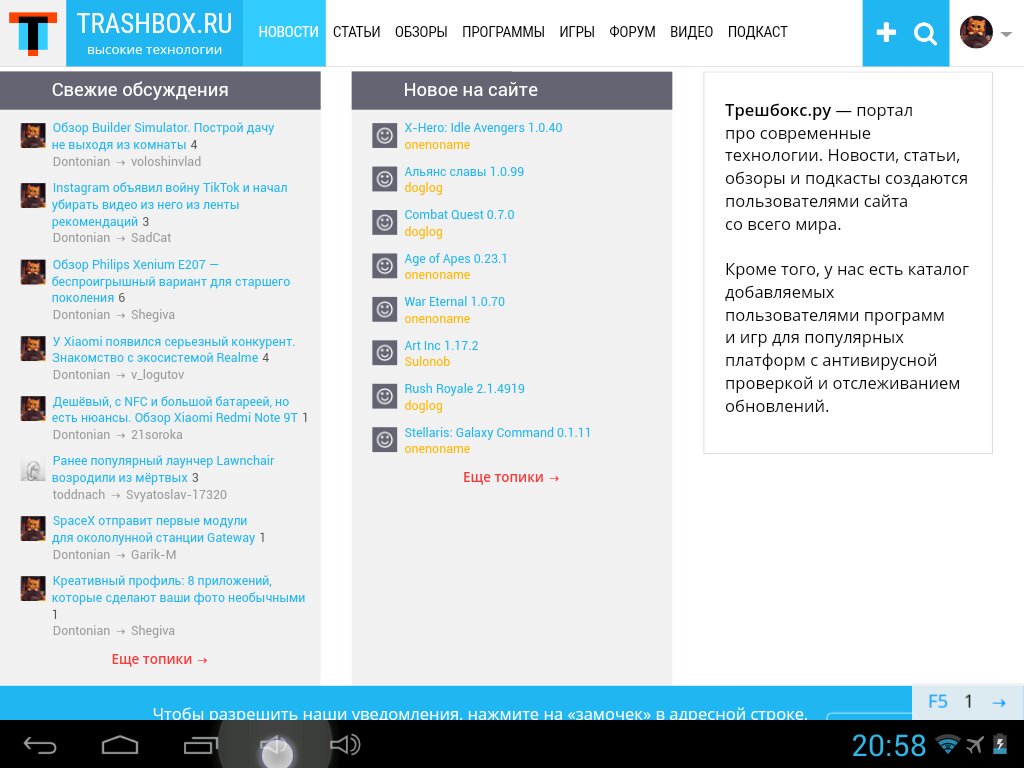The image size is (1024, 768).
Task: Tap the avatar beside the Builder Simulator review topic
Action: [33, 136]
